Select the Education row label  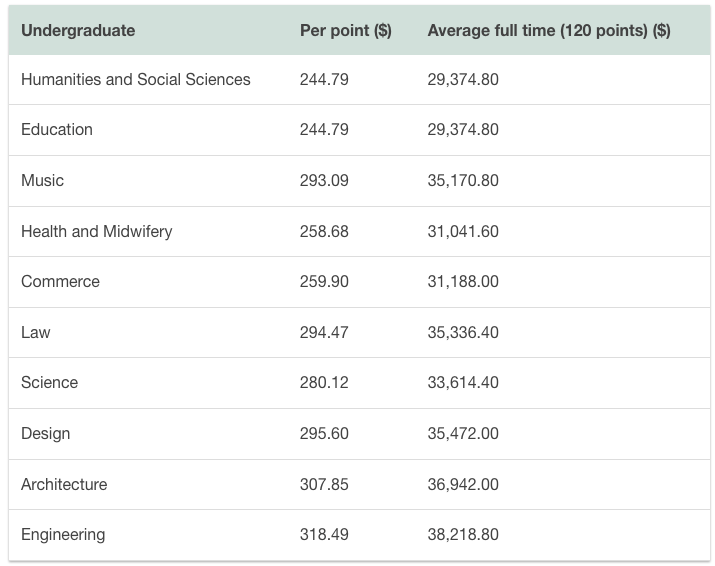point(57,129)
